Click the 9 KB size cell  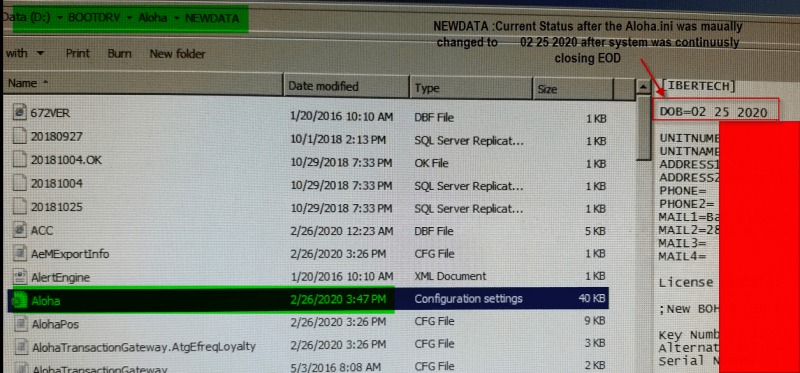pyautogui.click(x=595, y=321)
